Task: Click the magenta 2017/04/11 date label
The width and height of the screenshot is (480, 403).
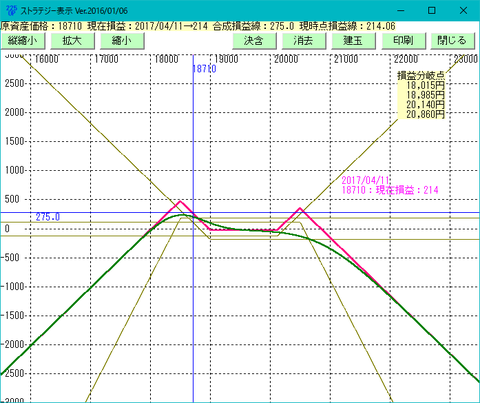Action: point(366,180)
